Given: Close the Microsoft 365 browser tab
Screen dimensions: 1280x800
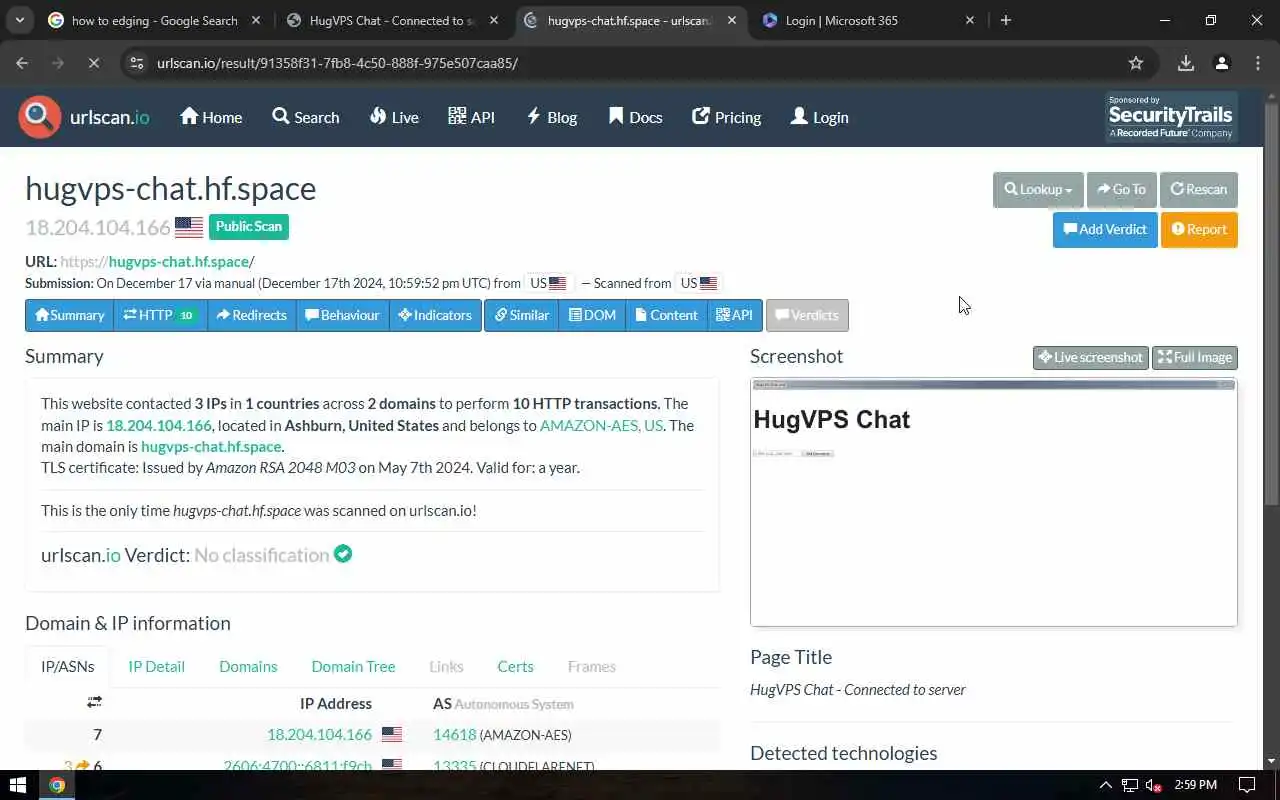Looking at the screenshot, I should (969, 20).
